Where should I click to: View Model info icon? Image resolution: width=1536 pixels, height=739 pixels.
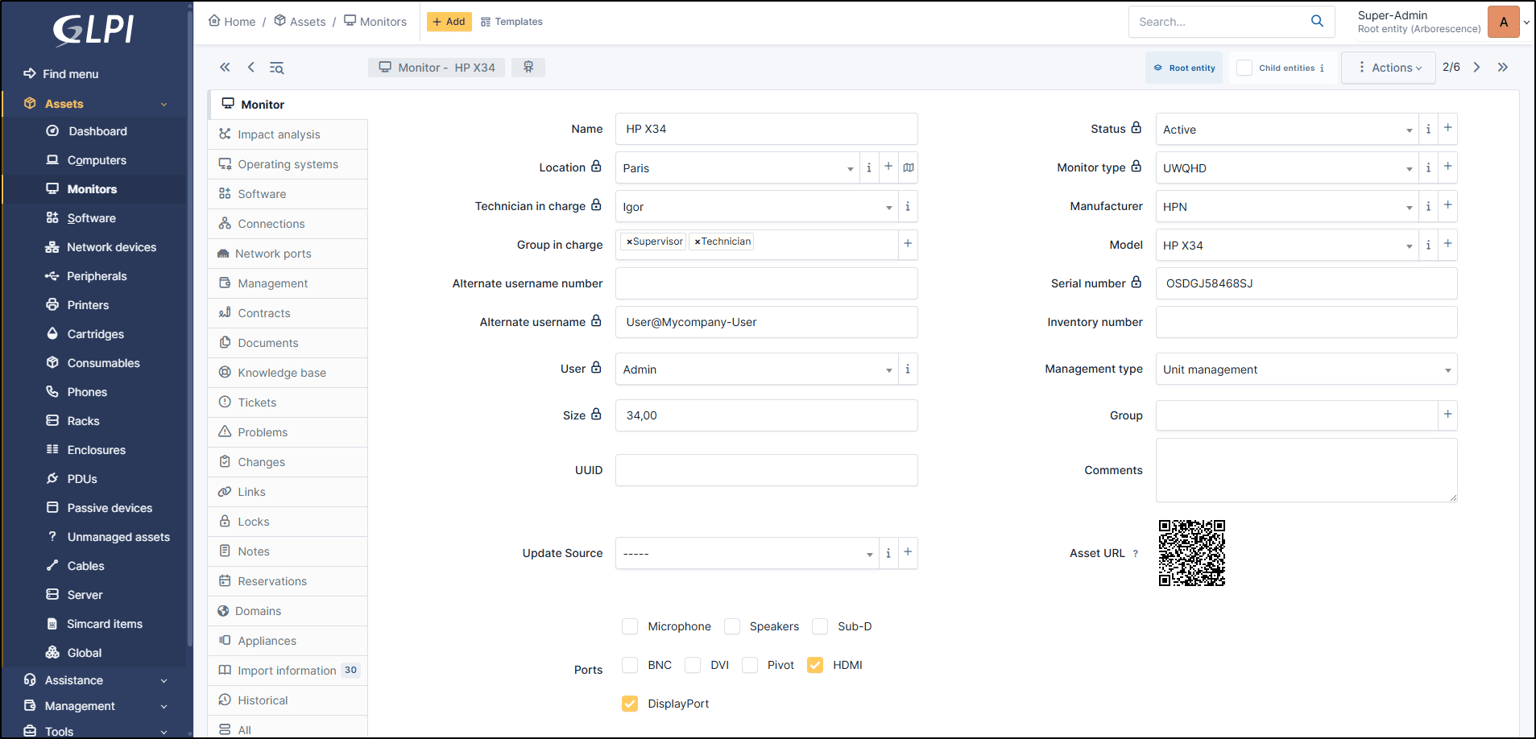pos(1428,245)
